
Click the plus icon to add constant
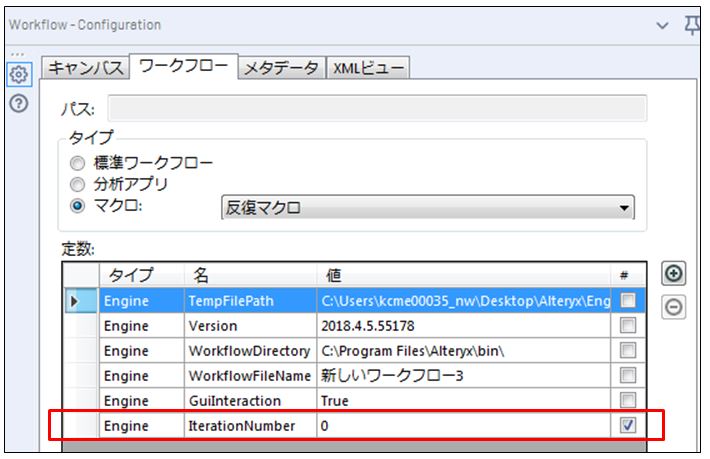click(x=674, y=274)
